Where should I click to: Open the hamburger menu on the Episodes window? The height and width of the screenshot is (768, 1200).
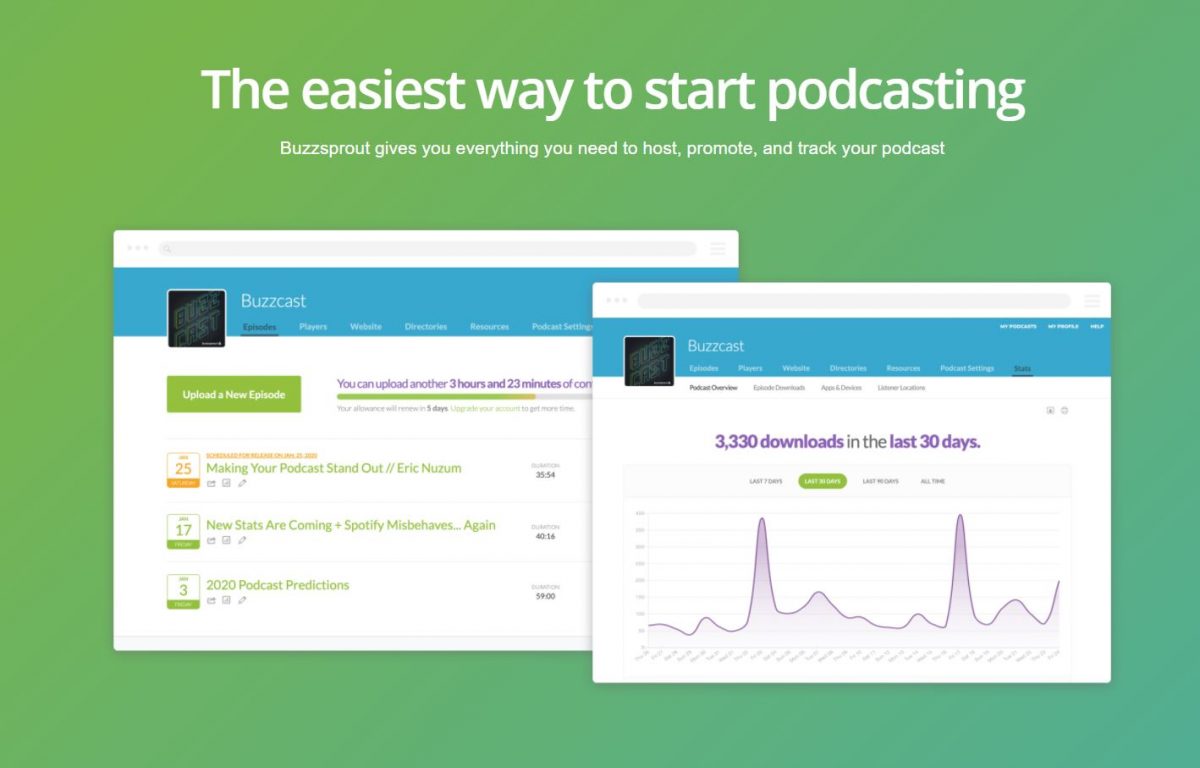tap(718, 248)
